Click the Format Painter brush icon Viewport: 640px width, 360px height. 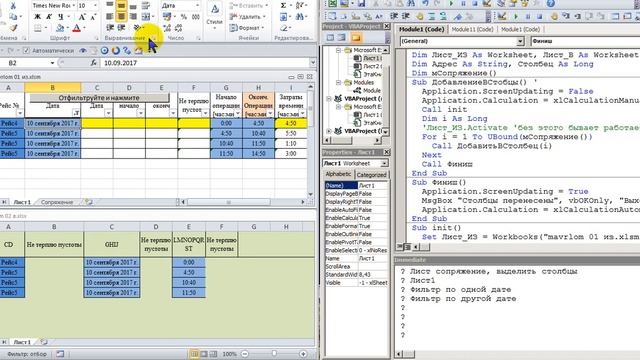[13, 28]
